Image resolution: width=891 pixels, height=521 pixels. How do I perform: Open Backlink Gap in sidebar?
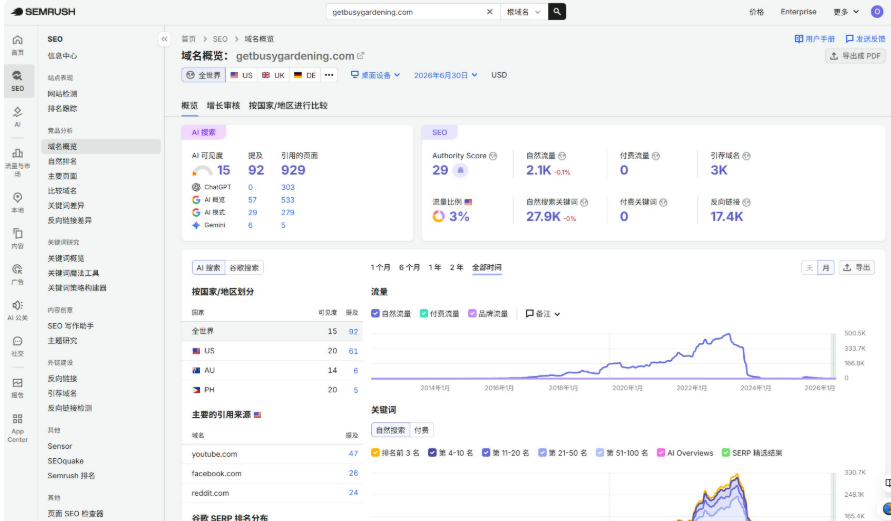tap(69, 220)
